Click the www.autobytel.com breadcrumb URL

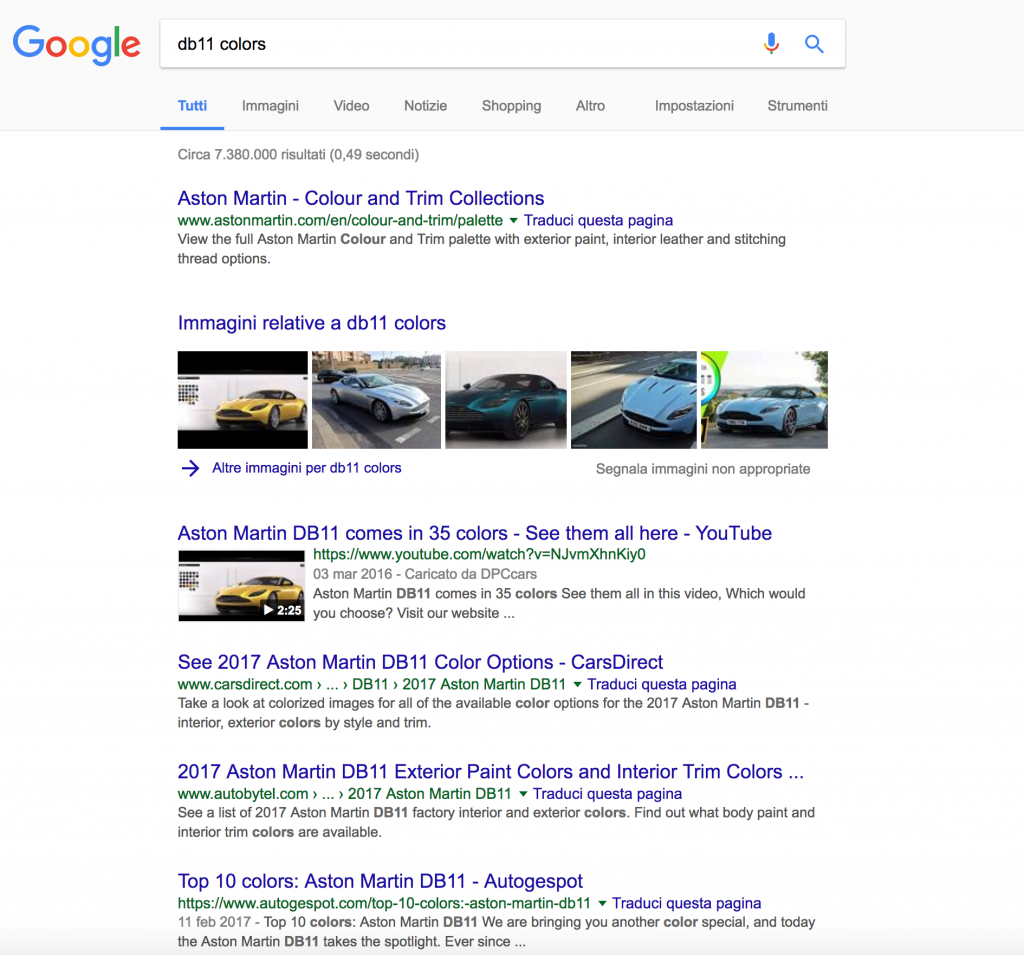point(344,794)
